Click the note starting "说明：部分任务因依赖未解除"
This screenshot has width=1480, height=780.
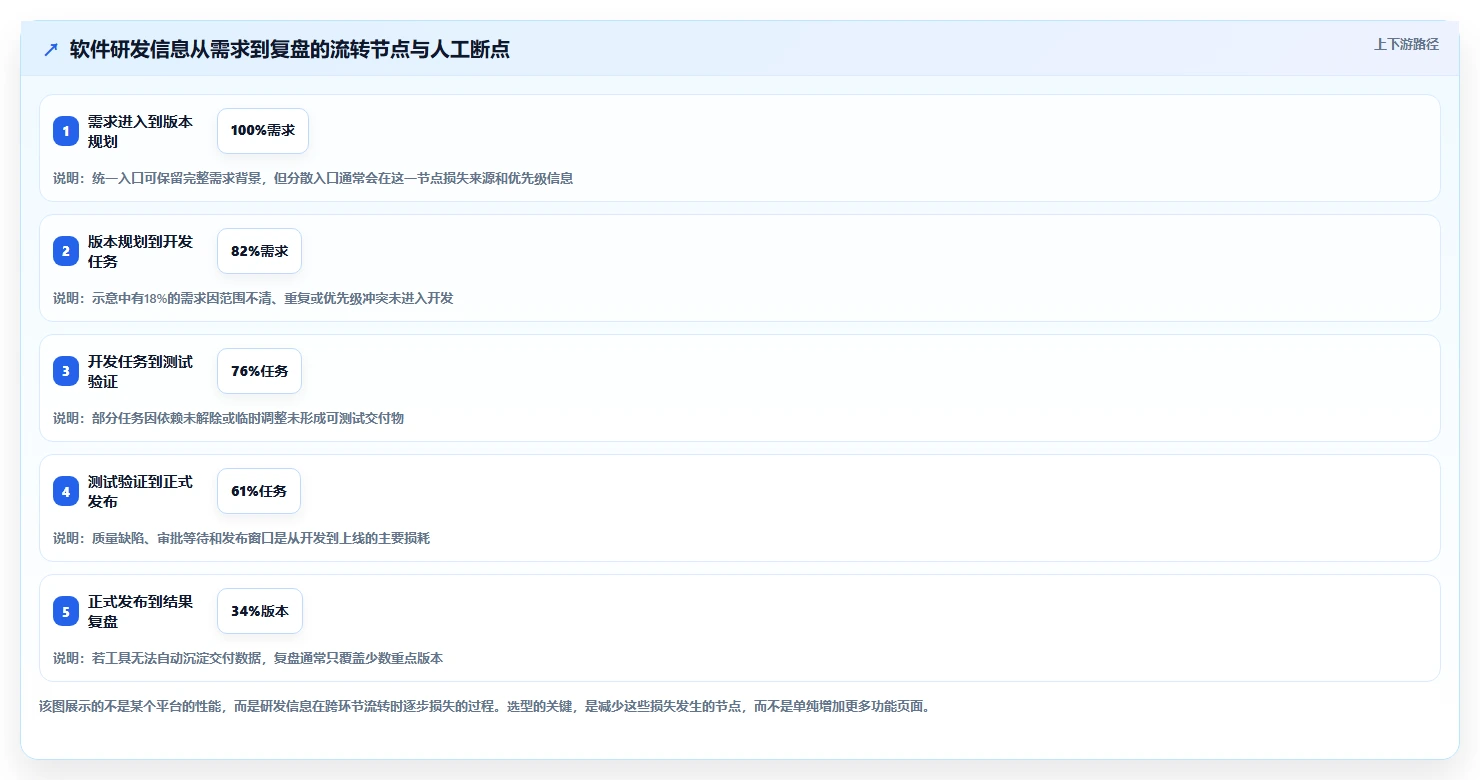[x=228, y=418]
